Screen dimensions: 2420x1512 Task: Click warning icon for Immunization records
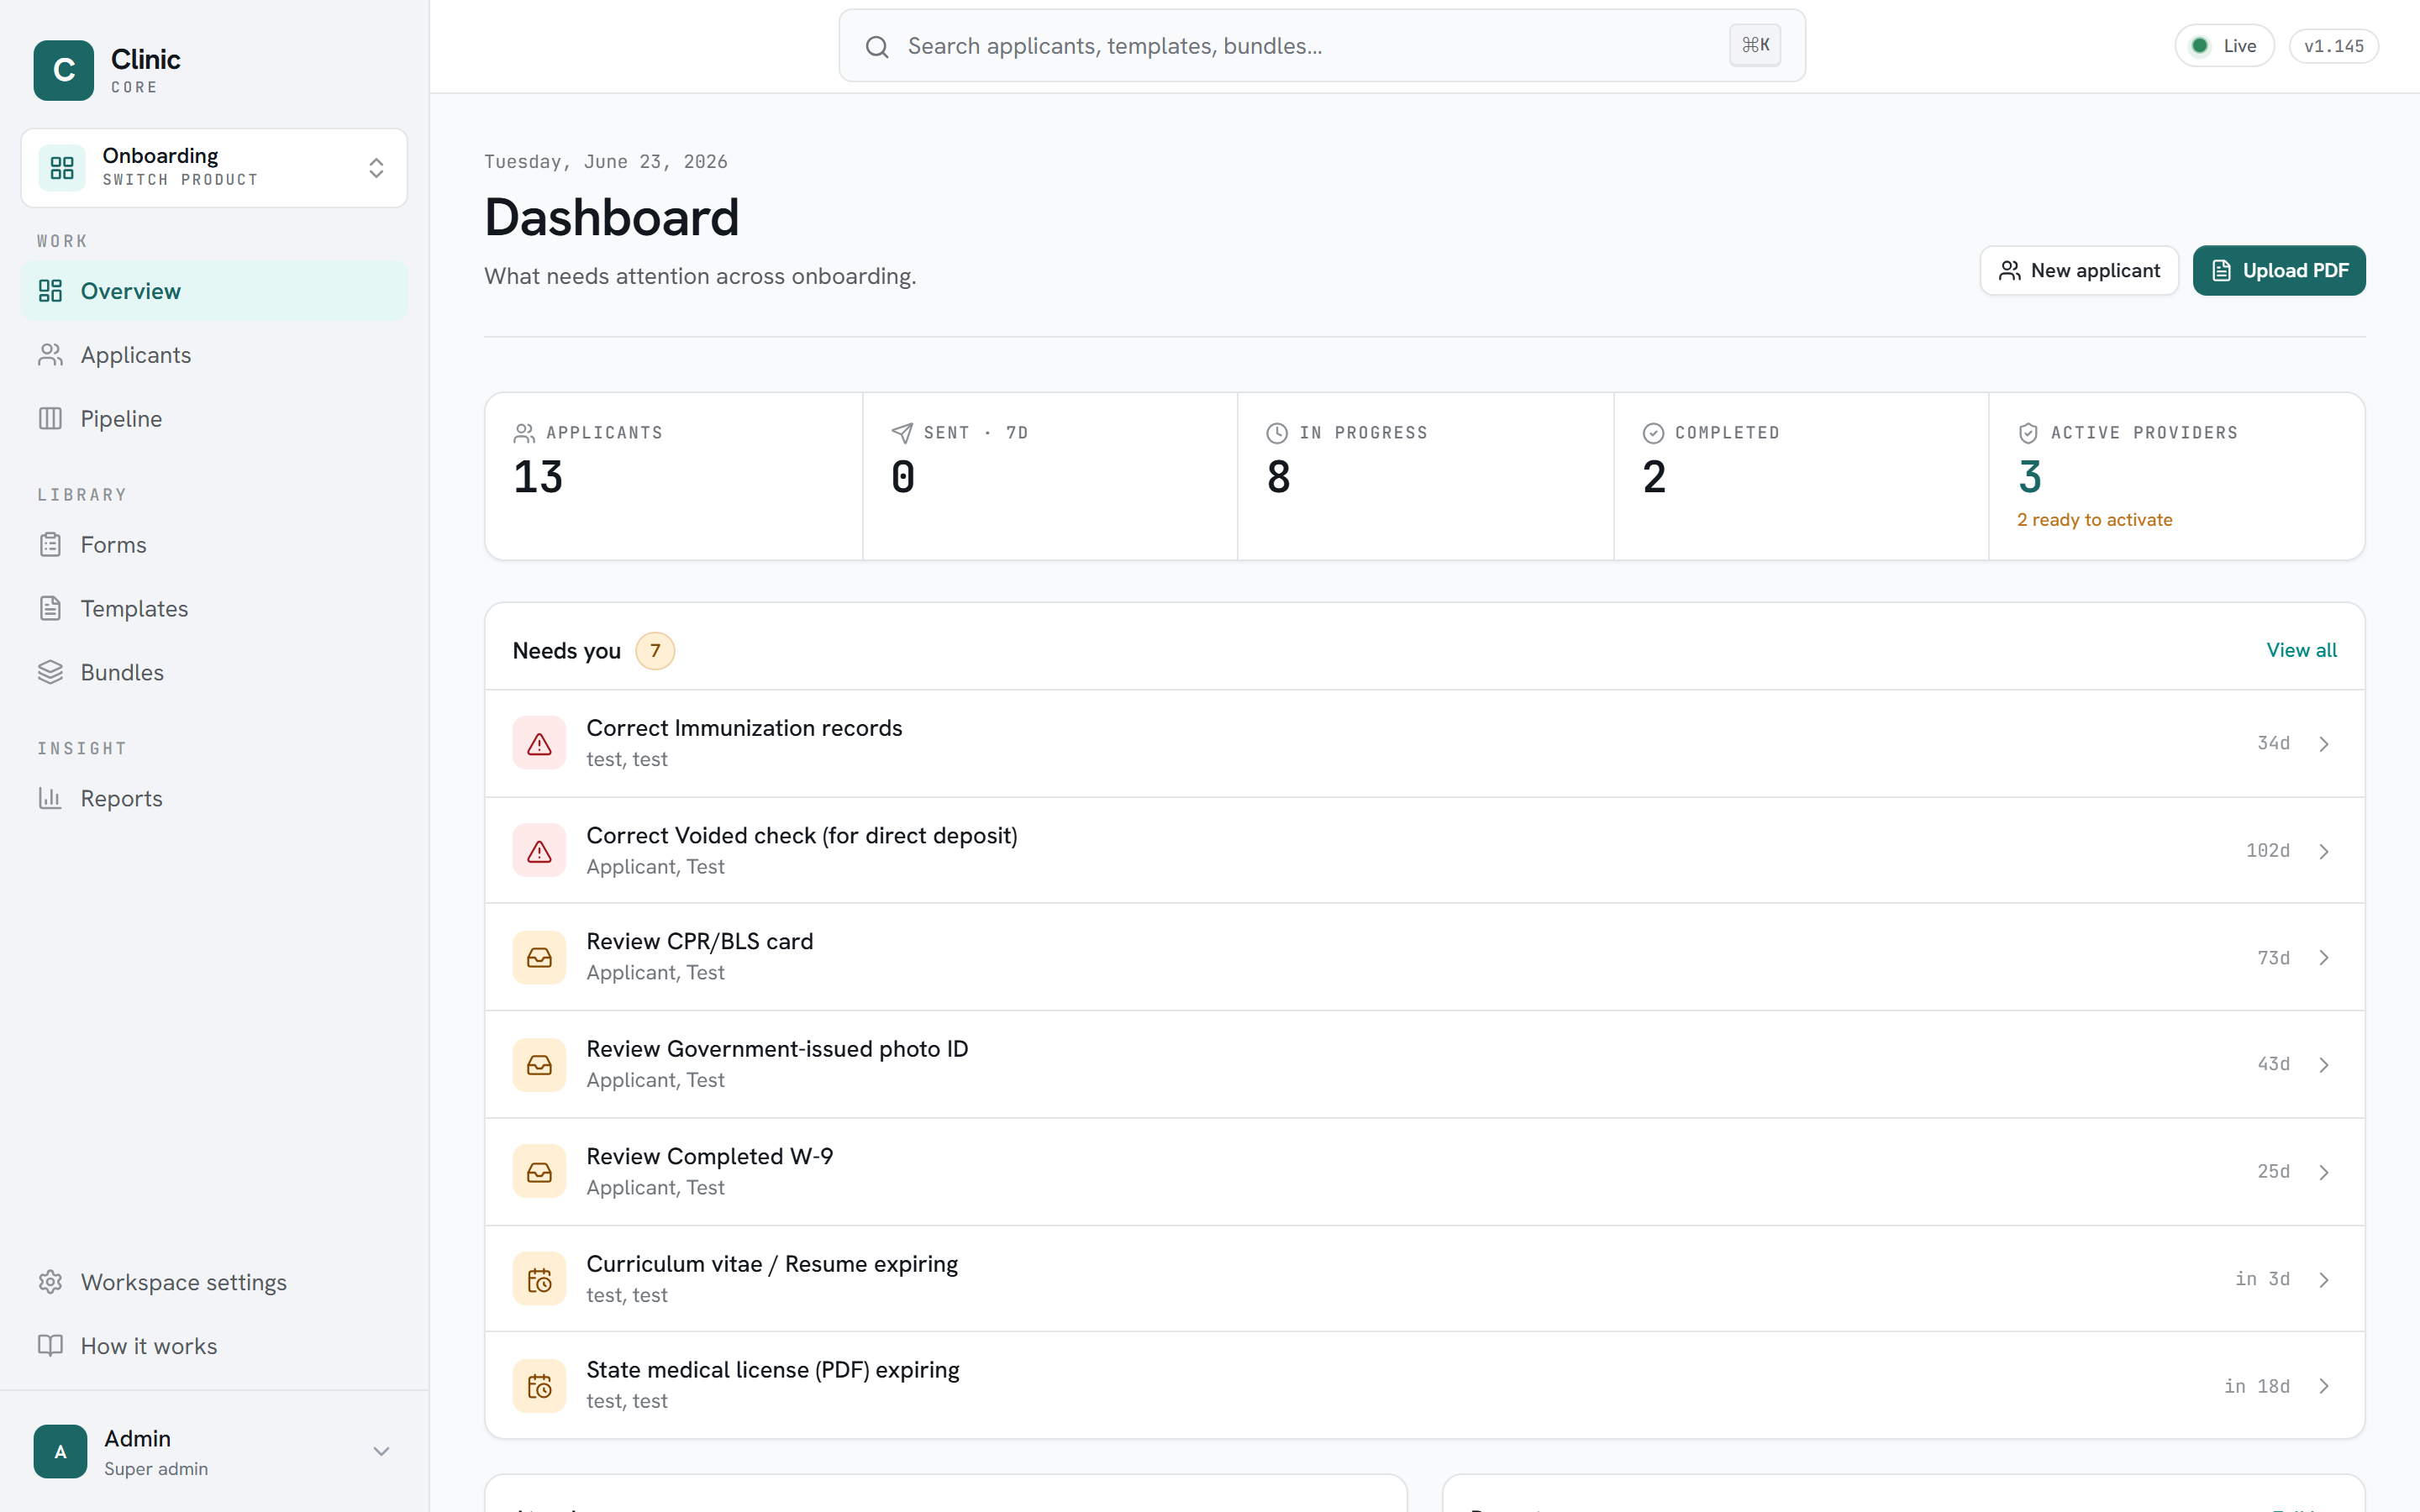click(539, 743)
